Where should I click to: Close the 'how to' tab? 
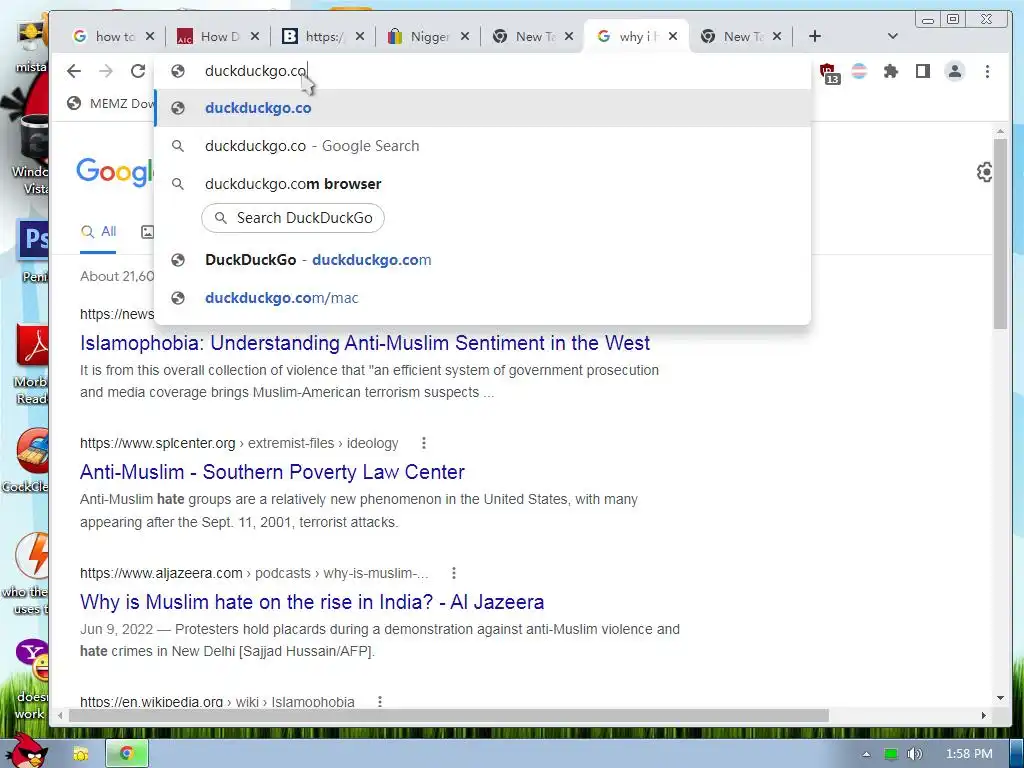[150, 37]
